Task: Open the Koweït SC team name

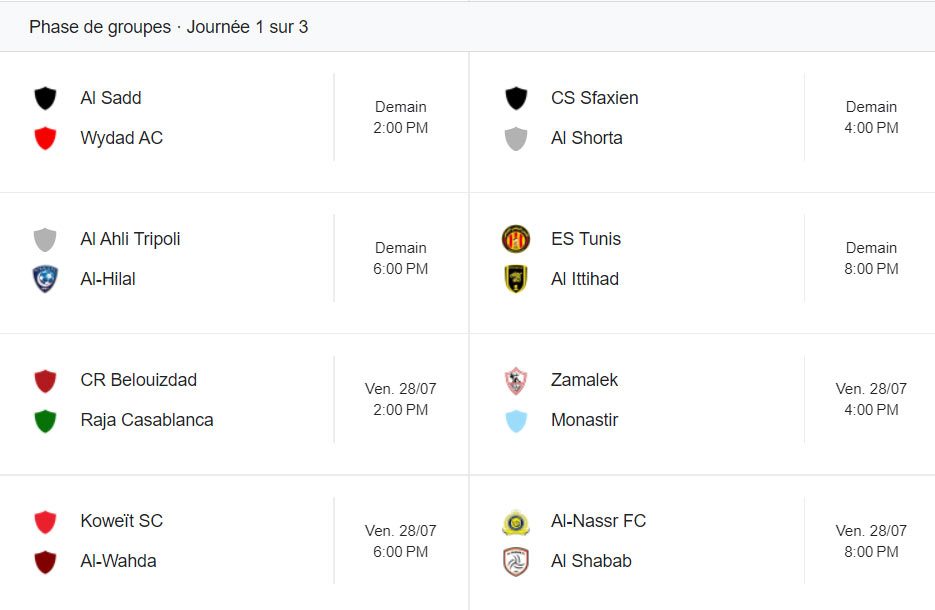Action: (121, 521)
